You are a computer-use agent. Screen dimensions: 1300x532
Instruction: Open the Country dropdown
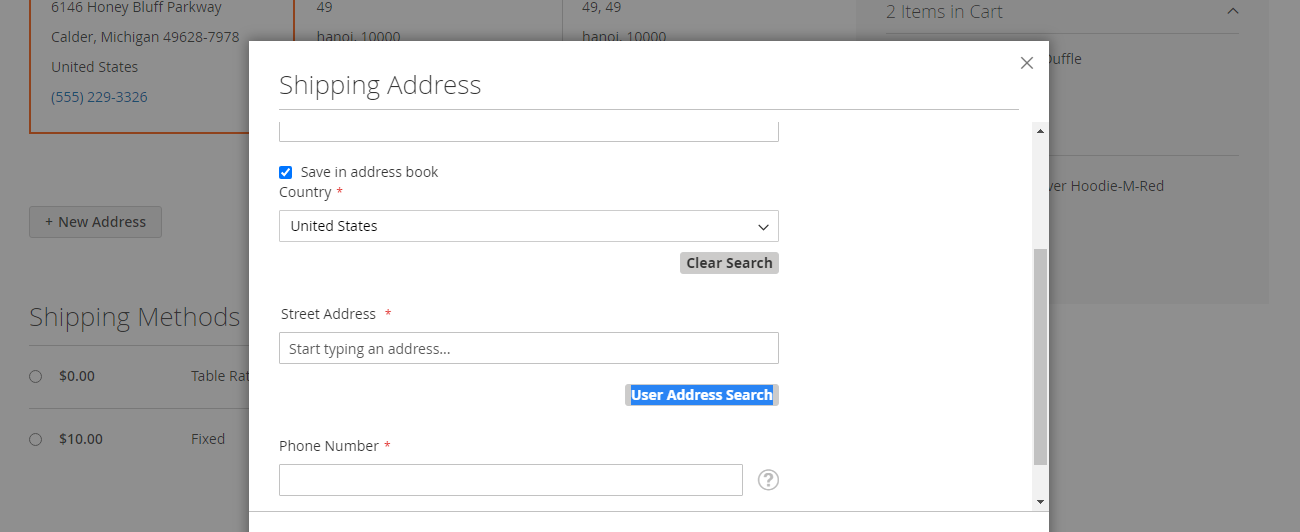528,226
